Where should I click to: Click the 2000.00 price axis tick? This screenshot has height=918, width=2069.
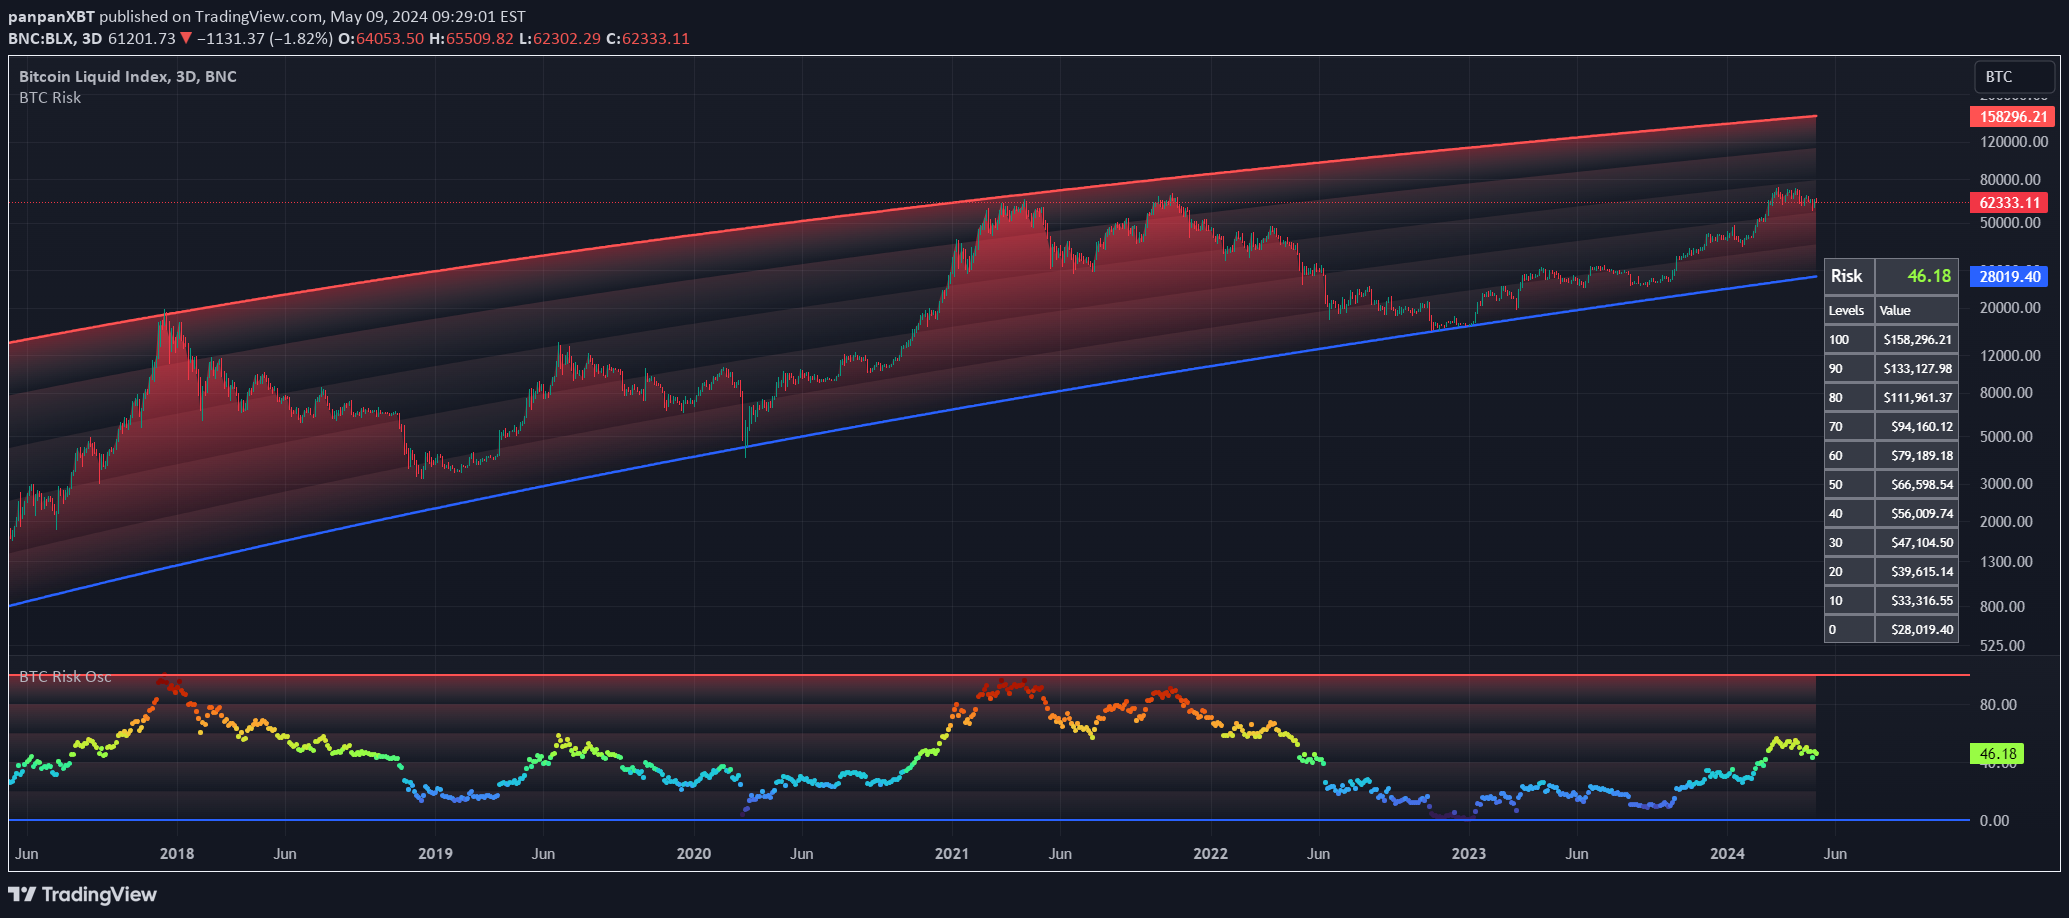[2007, 521]
